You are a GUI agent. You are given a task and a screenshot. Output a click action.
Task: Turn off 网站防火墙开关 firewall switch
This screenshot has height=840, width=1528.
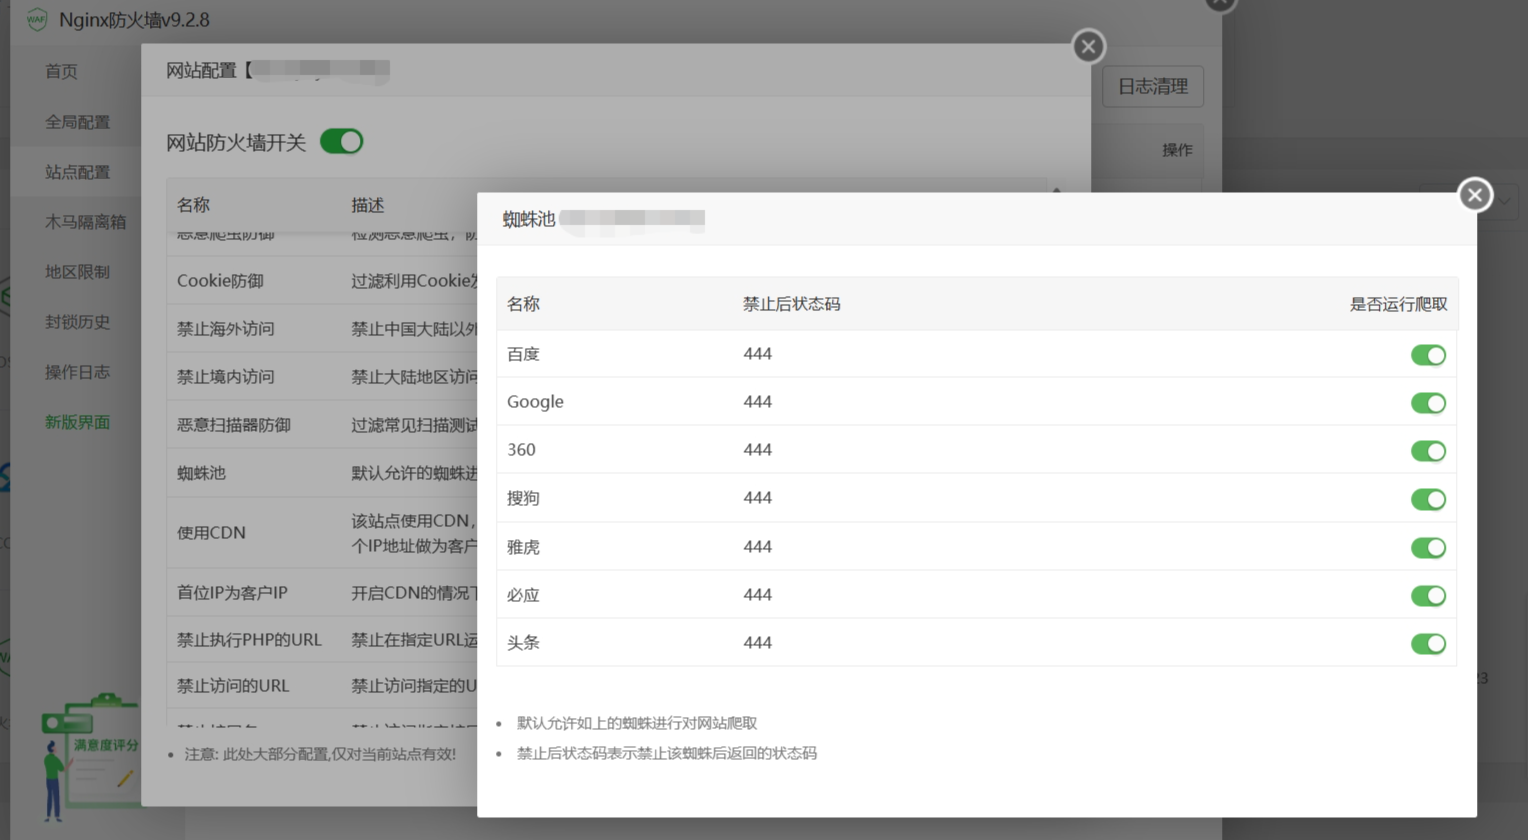coord(341,141)
